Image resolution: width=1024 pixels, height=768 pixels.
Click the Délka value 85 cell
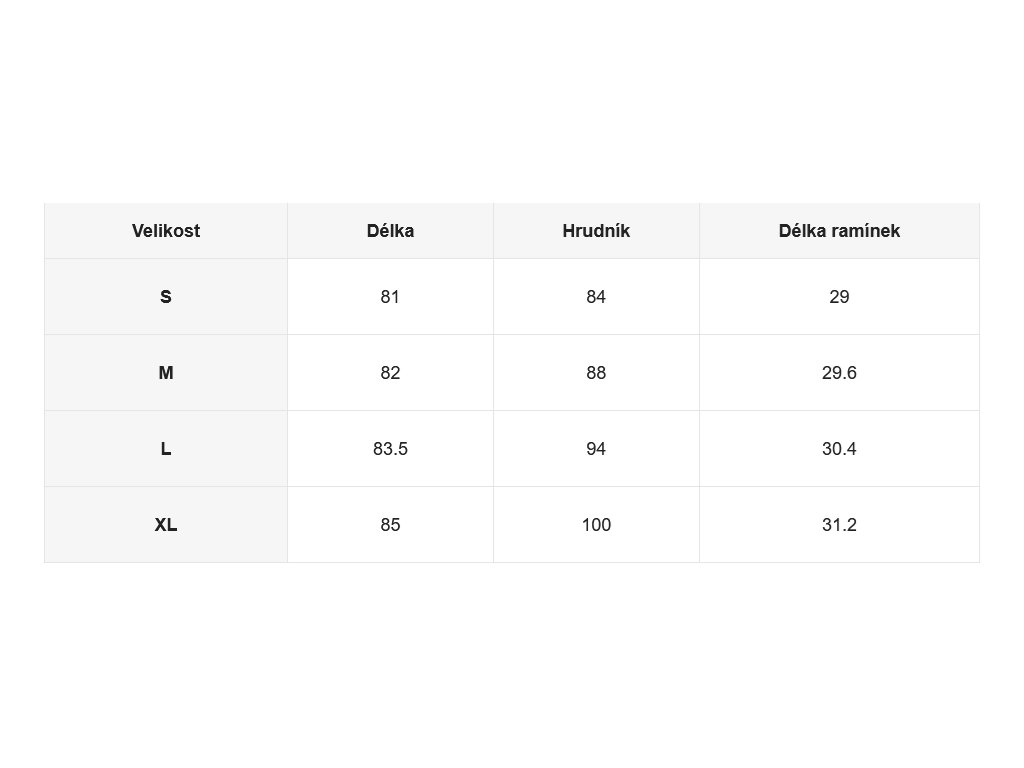[391, 524]
